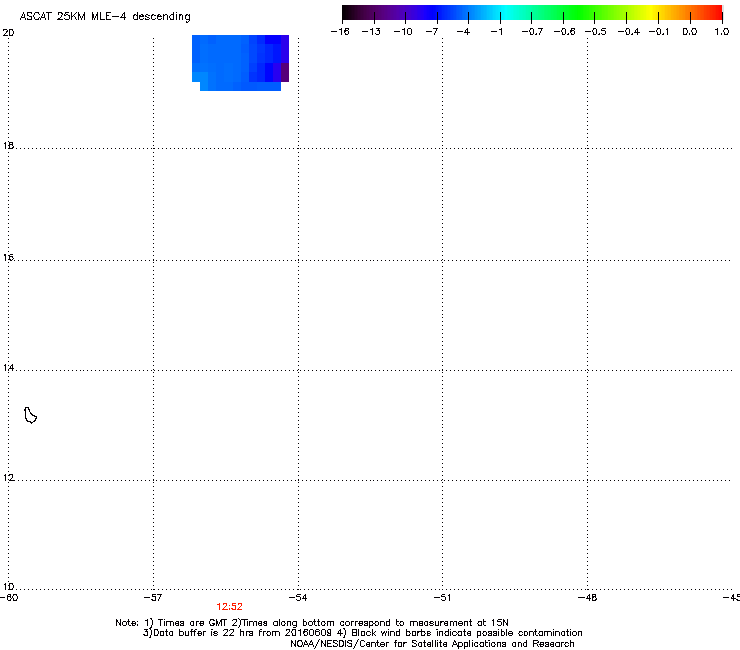This screenshot has height=650, width=740.
Task: Click the latitude 14 axis label
Action: [8, 368]
